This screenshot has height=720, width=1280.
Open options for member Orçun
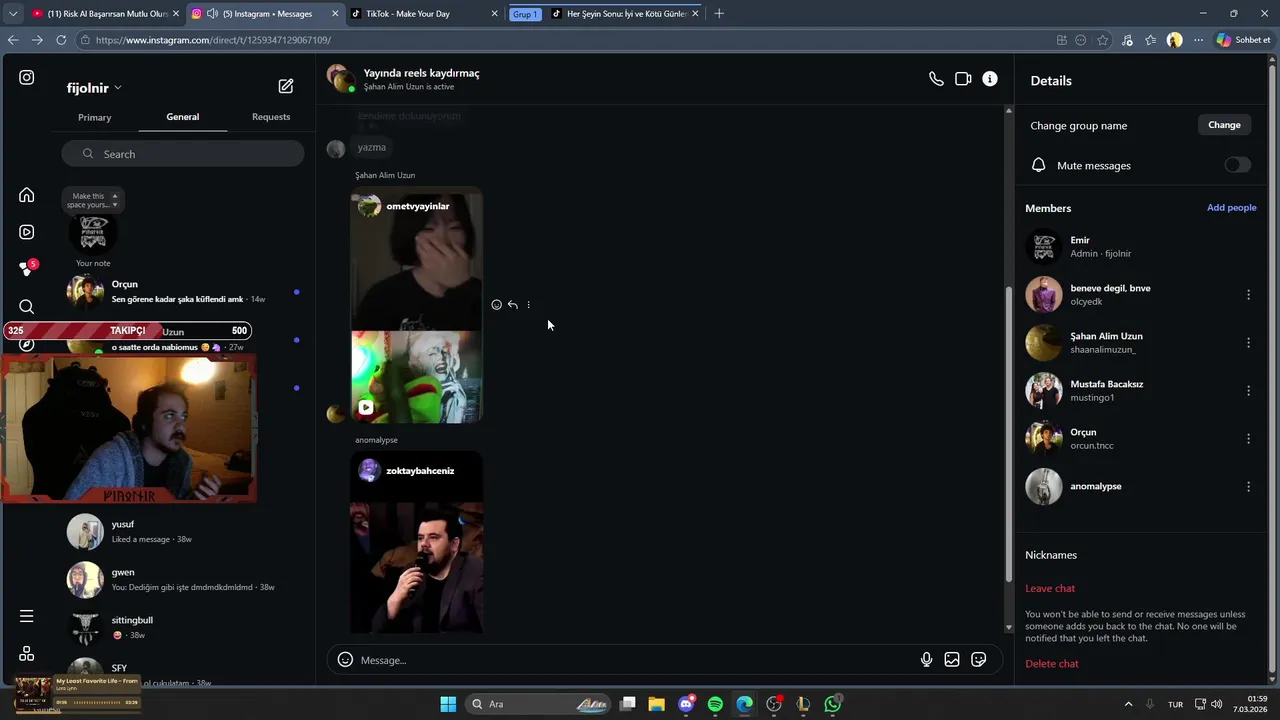pos(1248,438)
